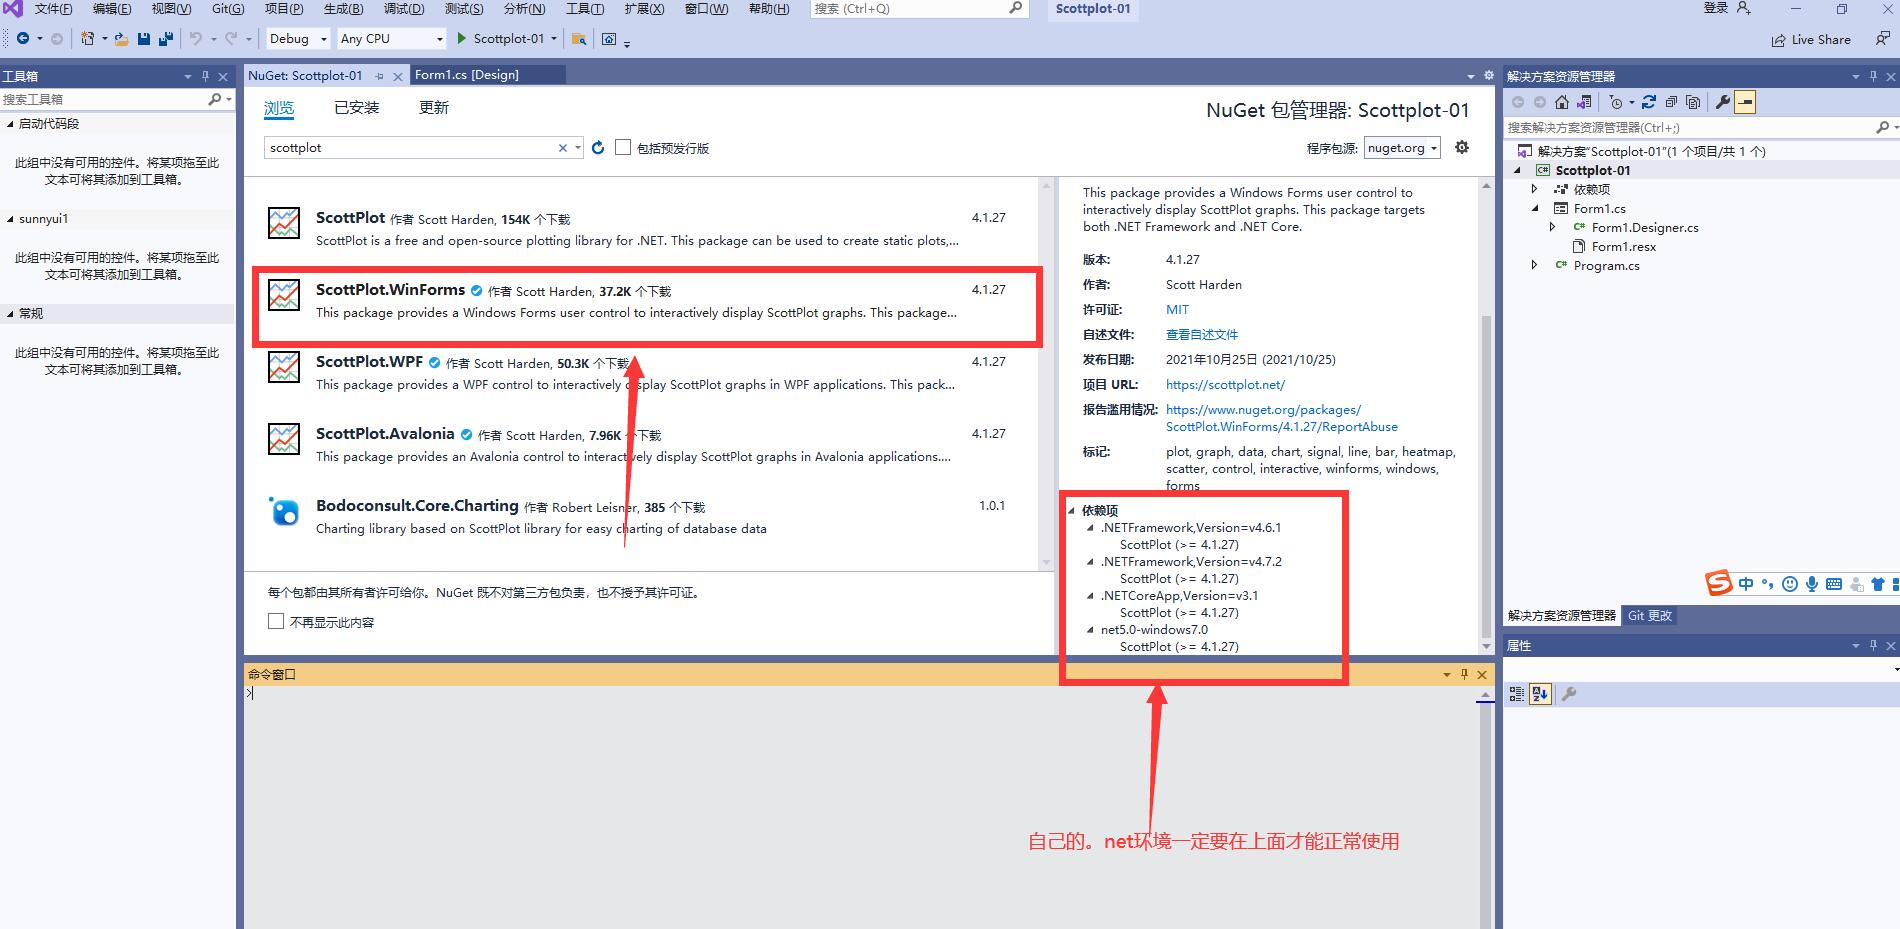Enable the include prerelease checkbox

pyautogui.click(x=623, y=147)
